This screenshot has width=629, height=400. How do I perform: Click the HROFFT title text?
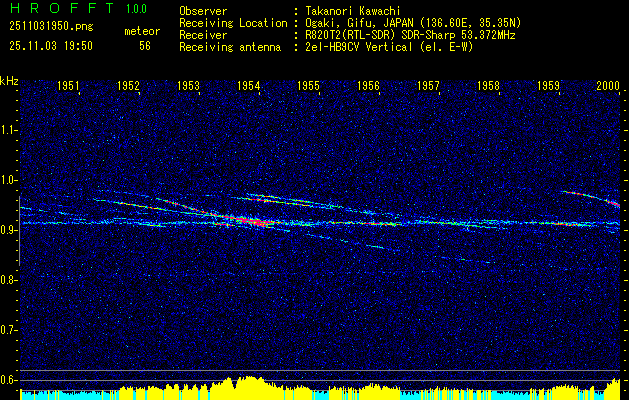click(63, 8)
